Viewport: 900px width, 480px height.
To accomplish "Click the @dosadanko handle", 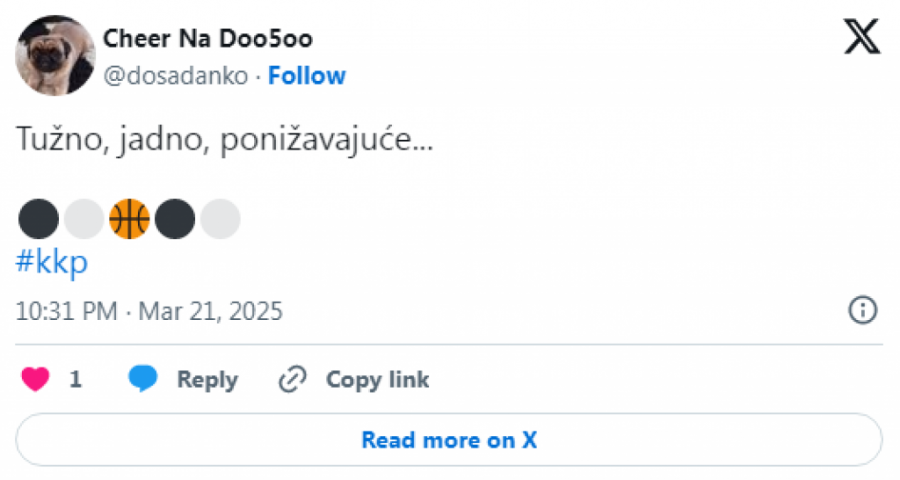I will [175, 76].
